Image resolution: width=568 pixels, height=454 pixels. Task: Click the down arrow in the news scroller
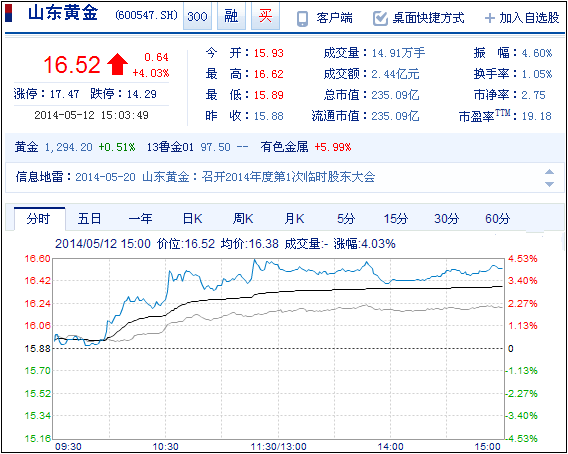(x=550, y=184)
